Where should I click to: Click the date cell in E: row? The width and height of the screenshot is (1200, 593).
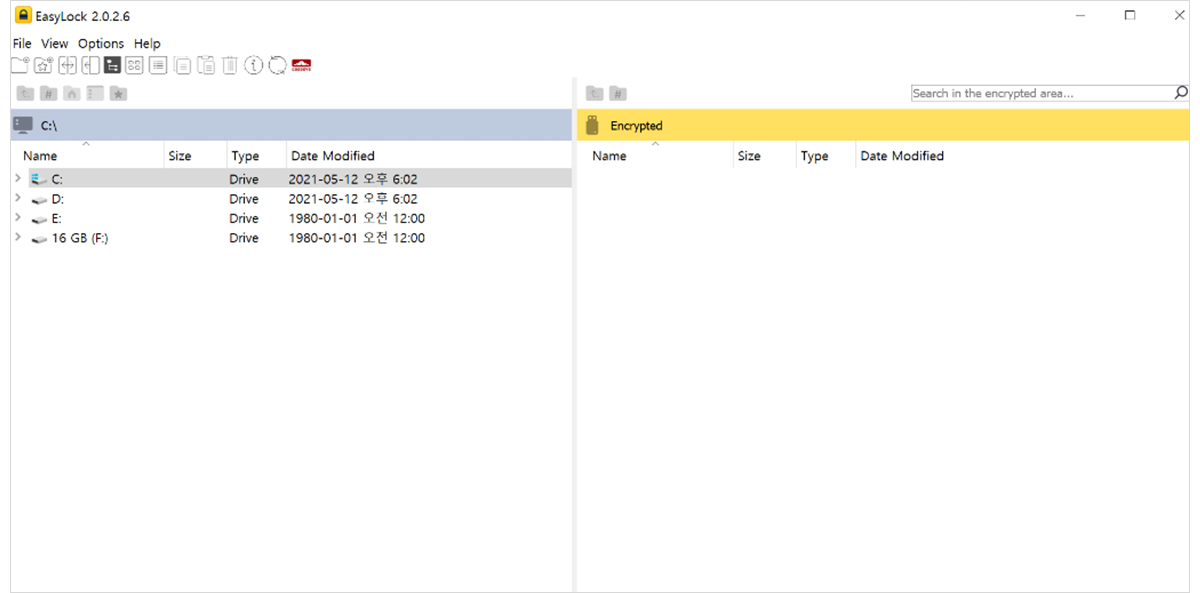(x=356, y=218)
